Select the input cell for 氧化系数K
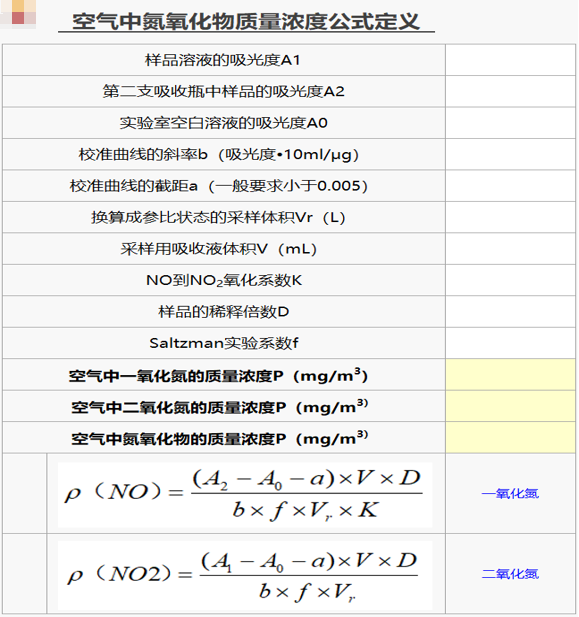The height and width of the screenshot is (617, 579). pos(511,281)
